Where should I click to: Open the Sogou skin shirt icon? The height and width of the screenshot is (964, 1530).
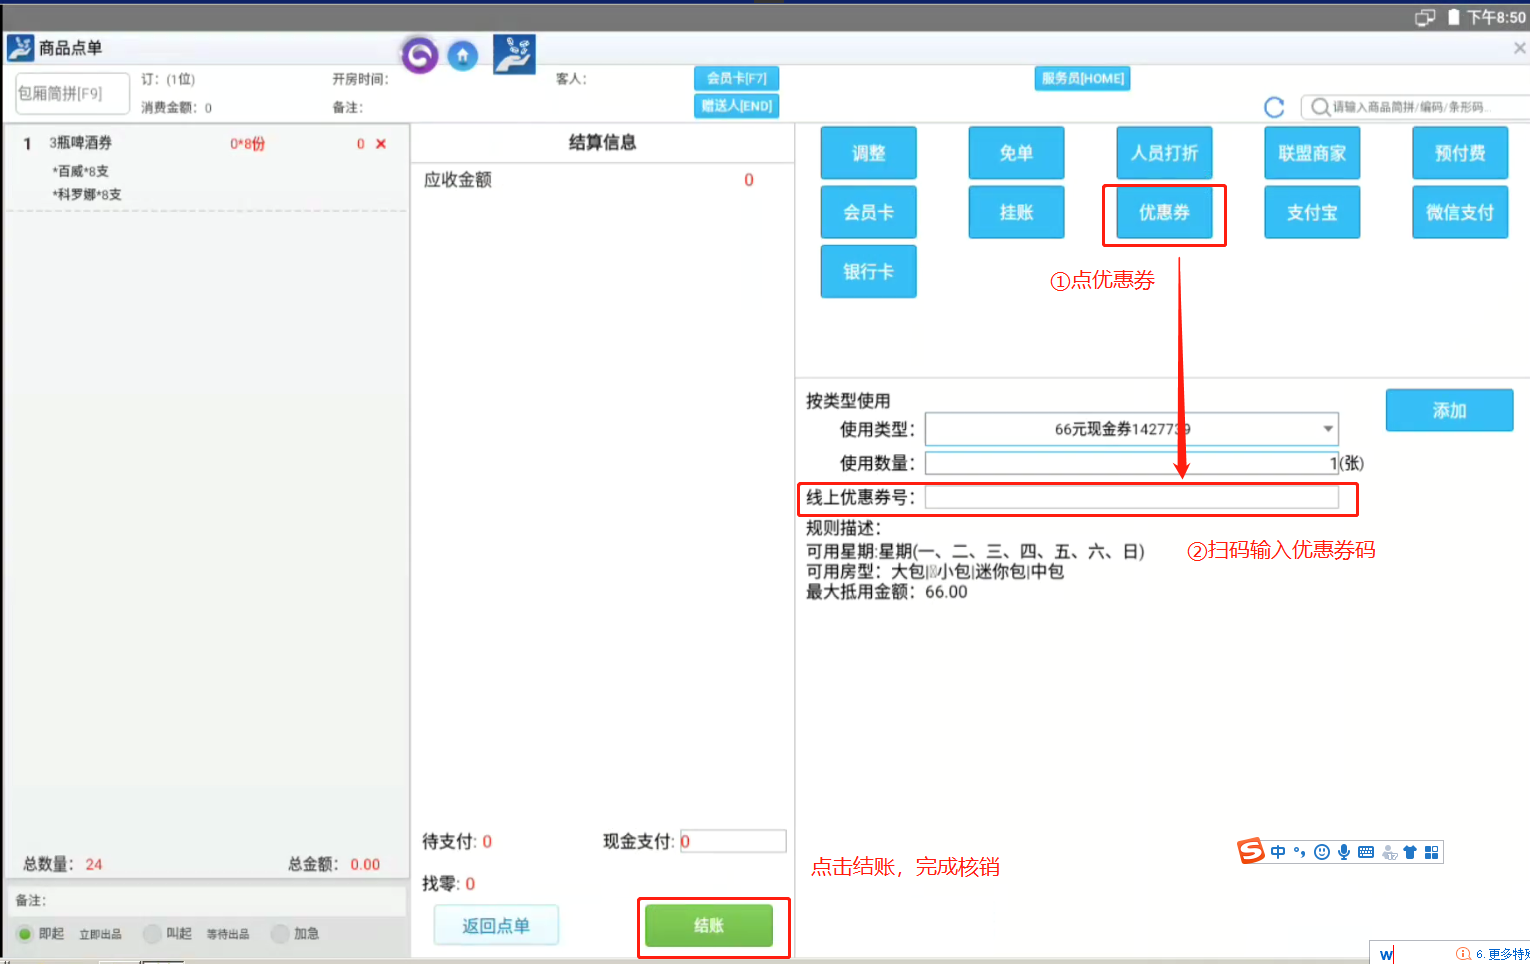click(1410, 852)
